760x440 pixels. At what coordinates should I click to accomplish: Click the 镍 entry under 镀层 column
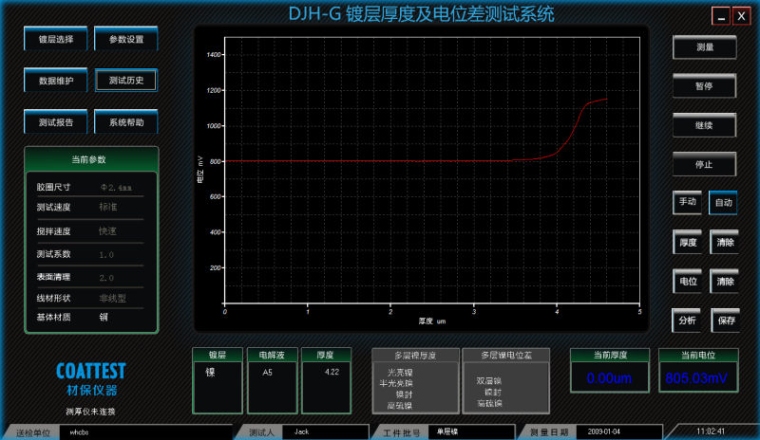(210, 372)
